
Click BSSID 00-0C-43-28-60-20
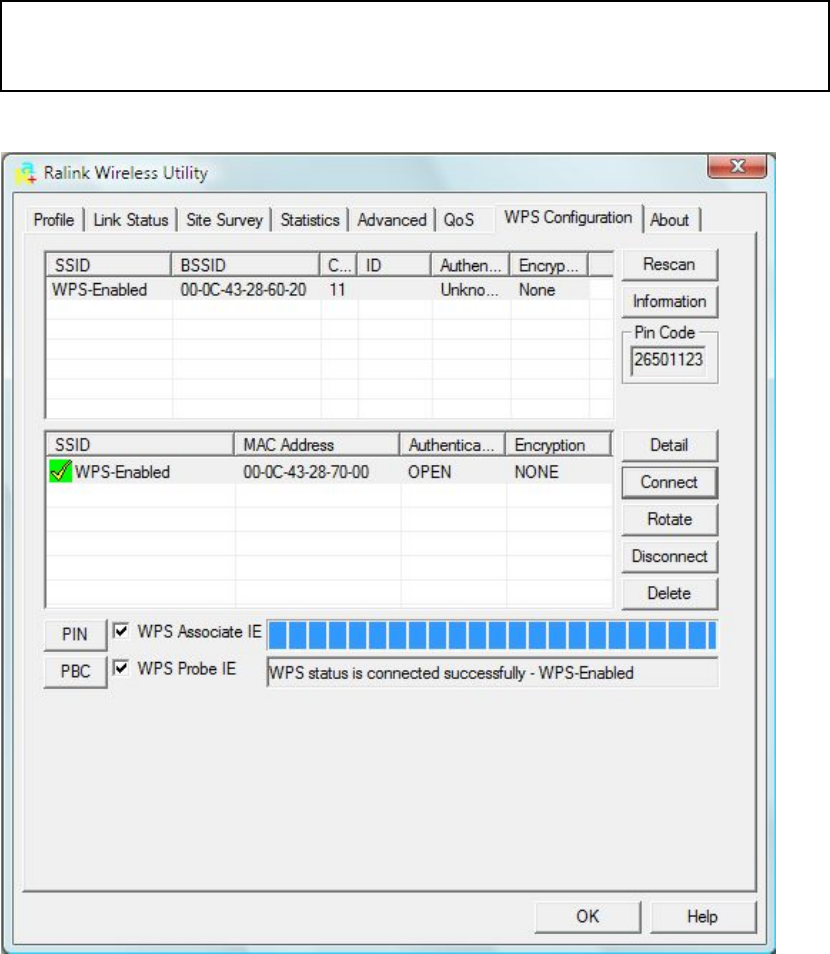coord(243,290)
